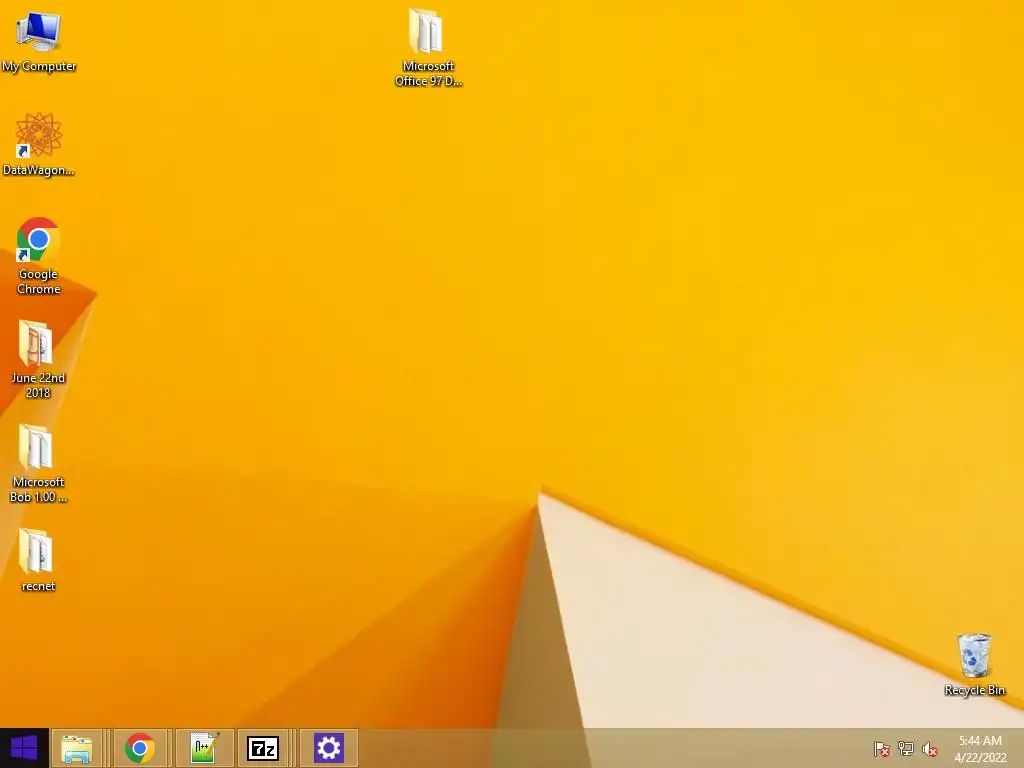Image resolution: width=1024 pixels, height=768 pixels.
Task: Click the 'recnet' folder label text
Action: (x=39, y=586)
